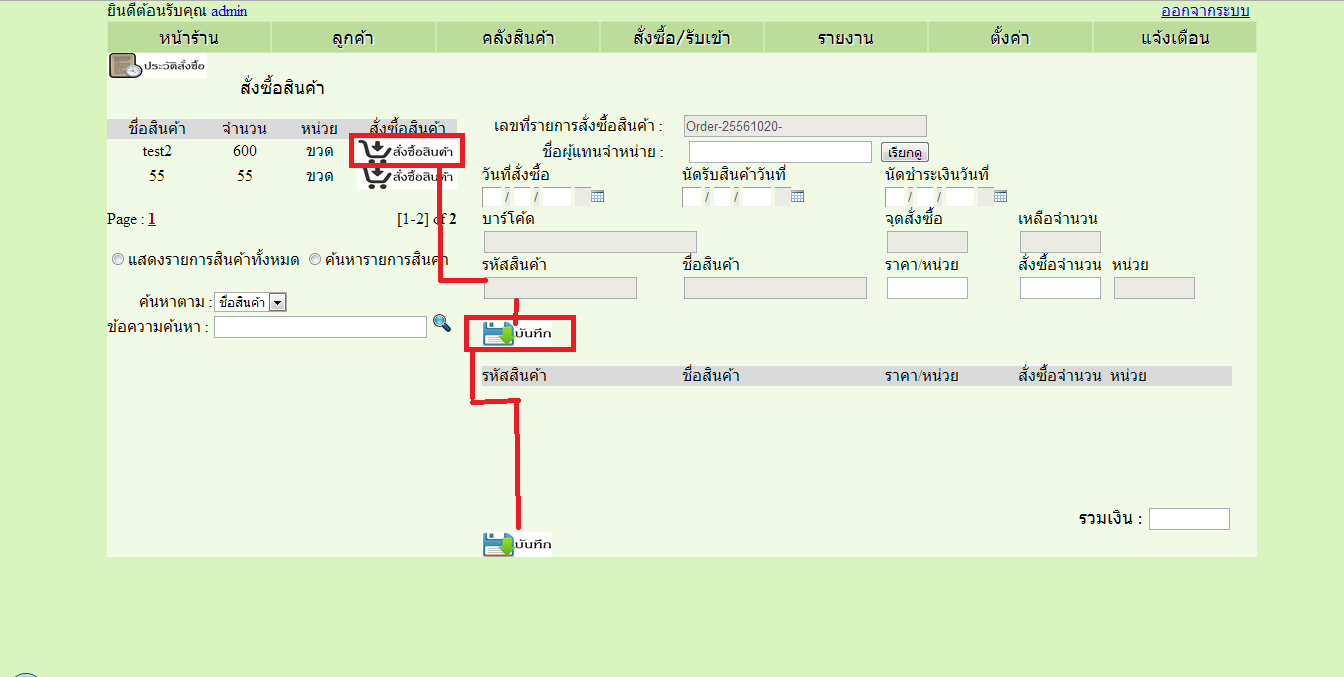This screenshot has width=1344, height=677.
Task: Click the 600 quantity cell
Action: click(245, 151)
